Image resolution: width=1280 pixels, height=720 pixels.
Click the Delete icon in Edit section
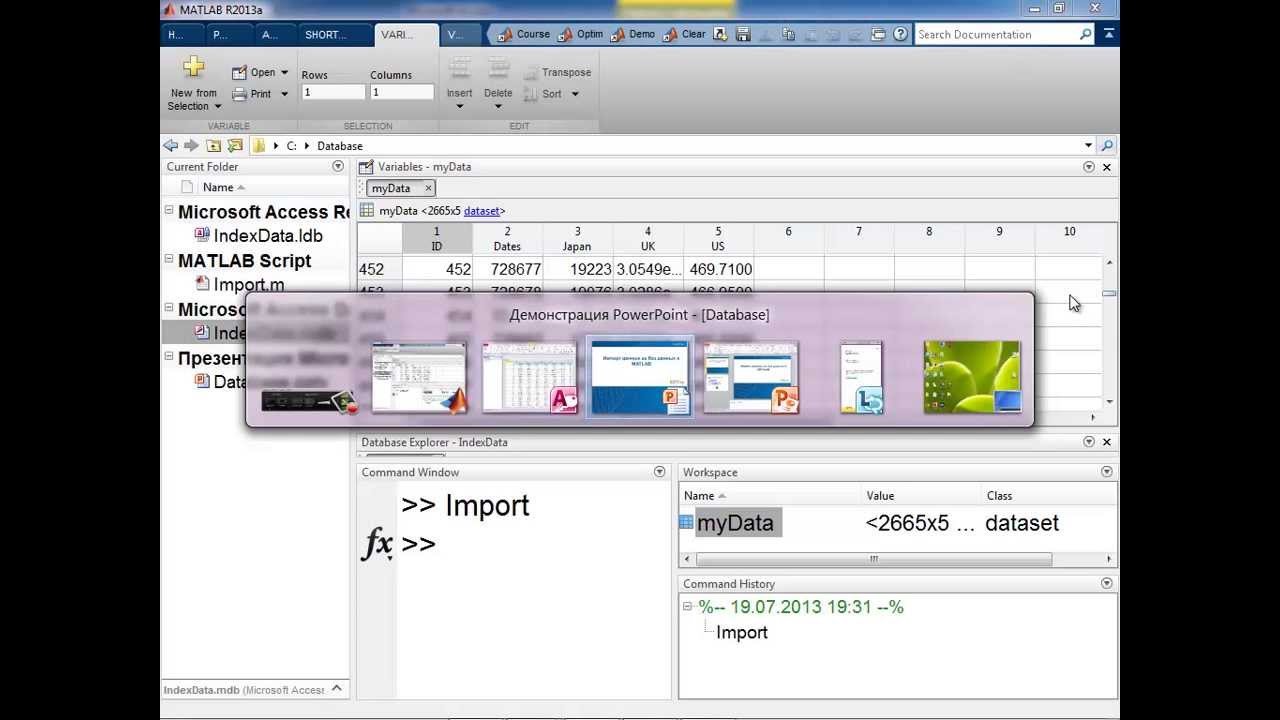click(x=498, y=68)
